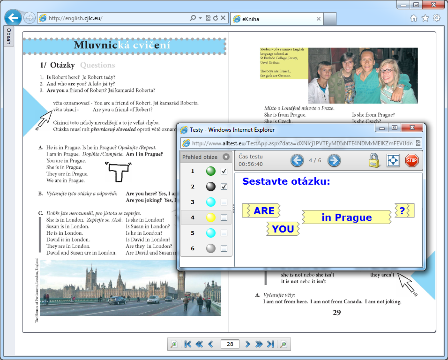Open the Obsah side tab
The height and width of the screenshot is (360, 448).
(x=9, y=37)
